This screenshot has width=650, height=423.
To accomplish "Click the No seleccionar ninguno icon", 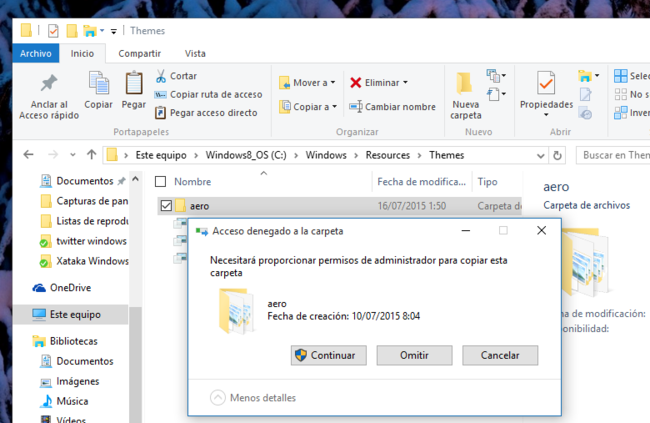I will point(621,95).
